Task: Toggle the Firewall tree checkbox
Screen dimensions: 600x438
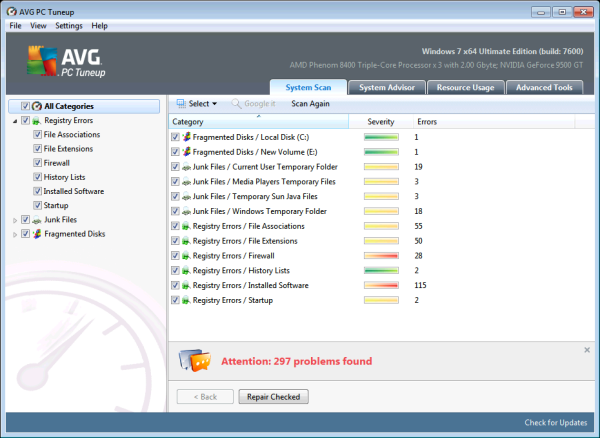Action: 37,163
